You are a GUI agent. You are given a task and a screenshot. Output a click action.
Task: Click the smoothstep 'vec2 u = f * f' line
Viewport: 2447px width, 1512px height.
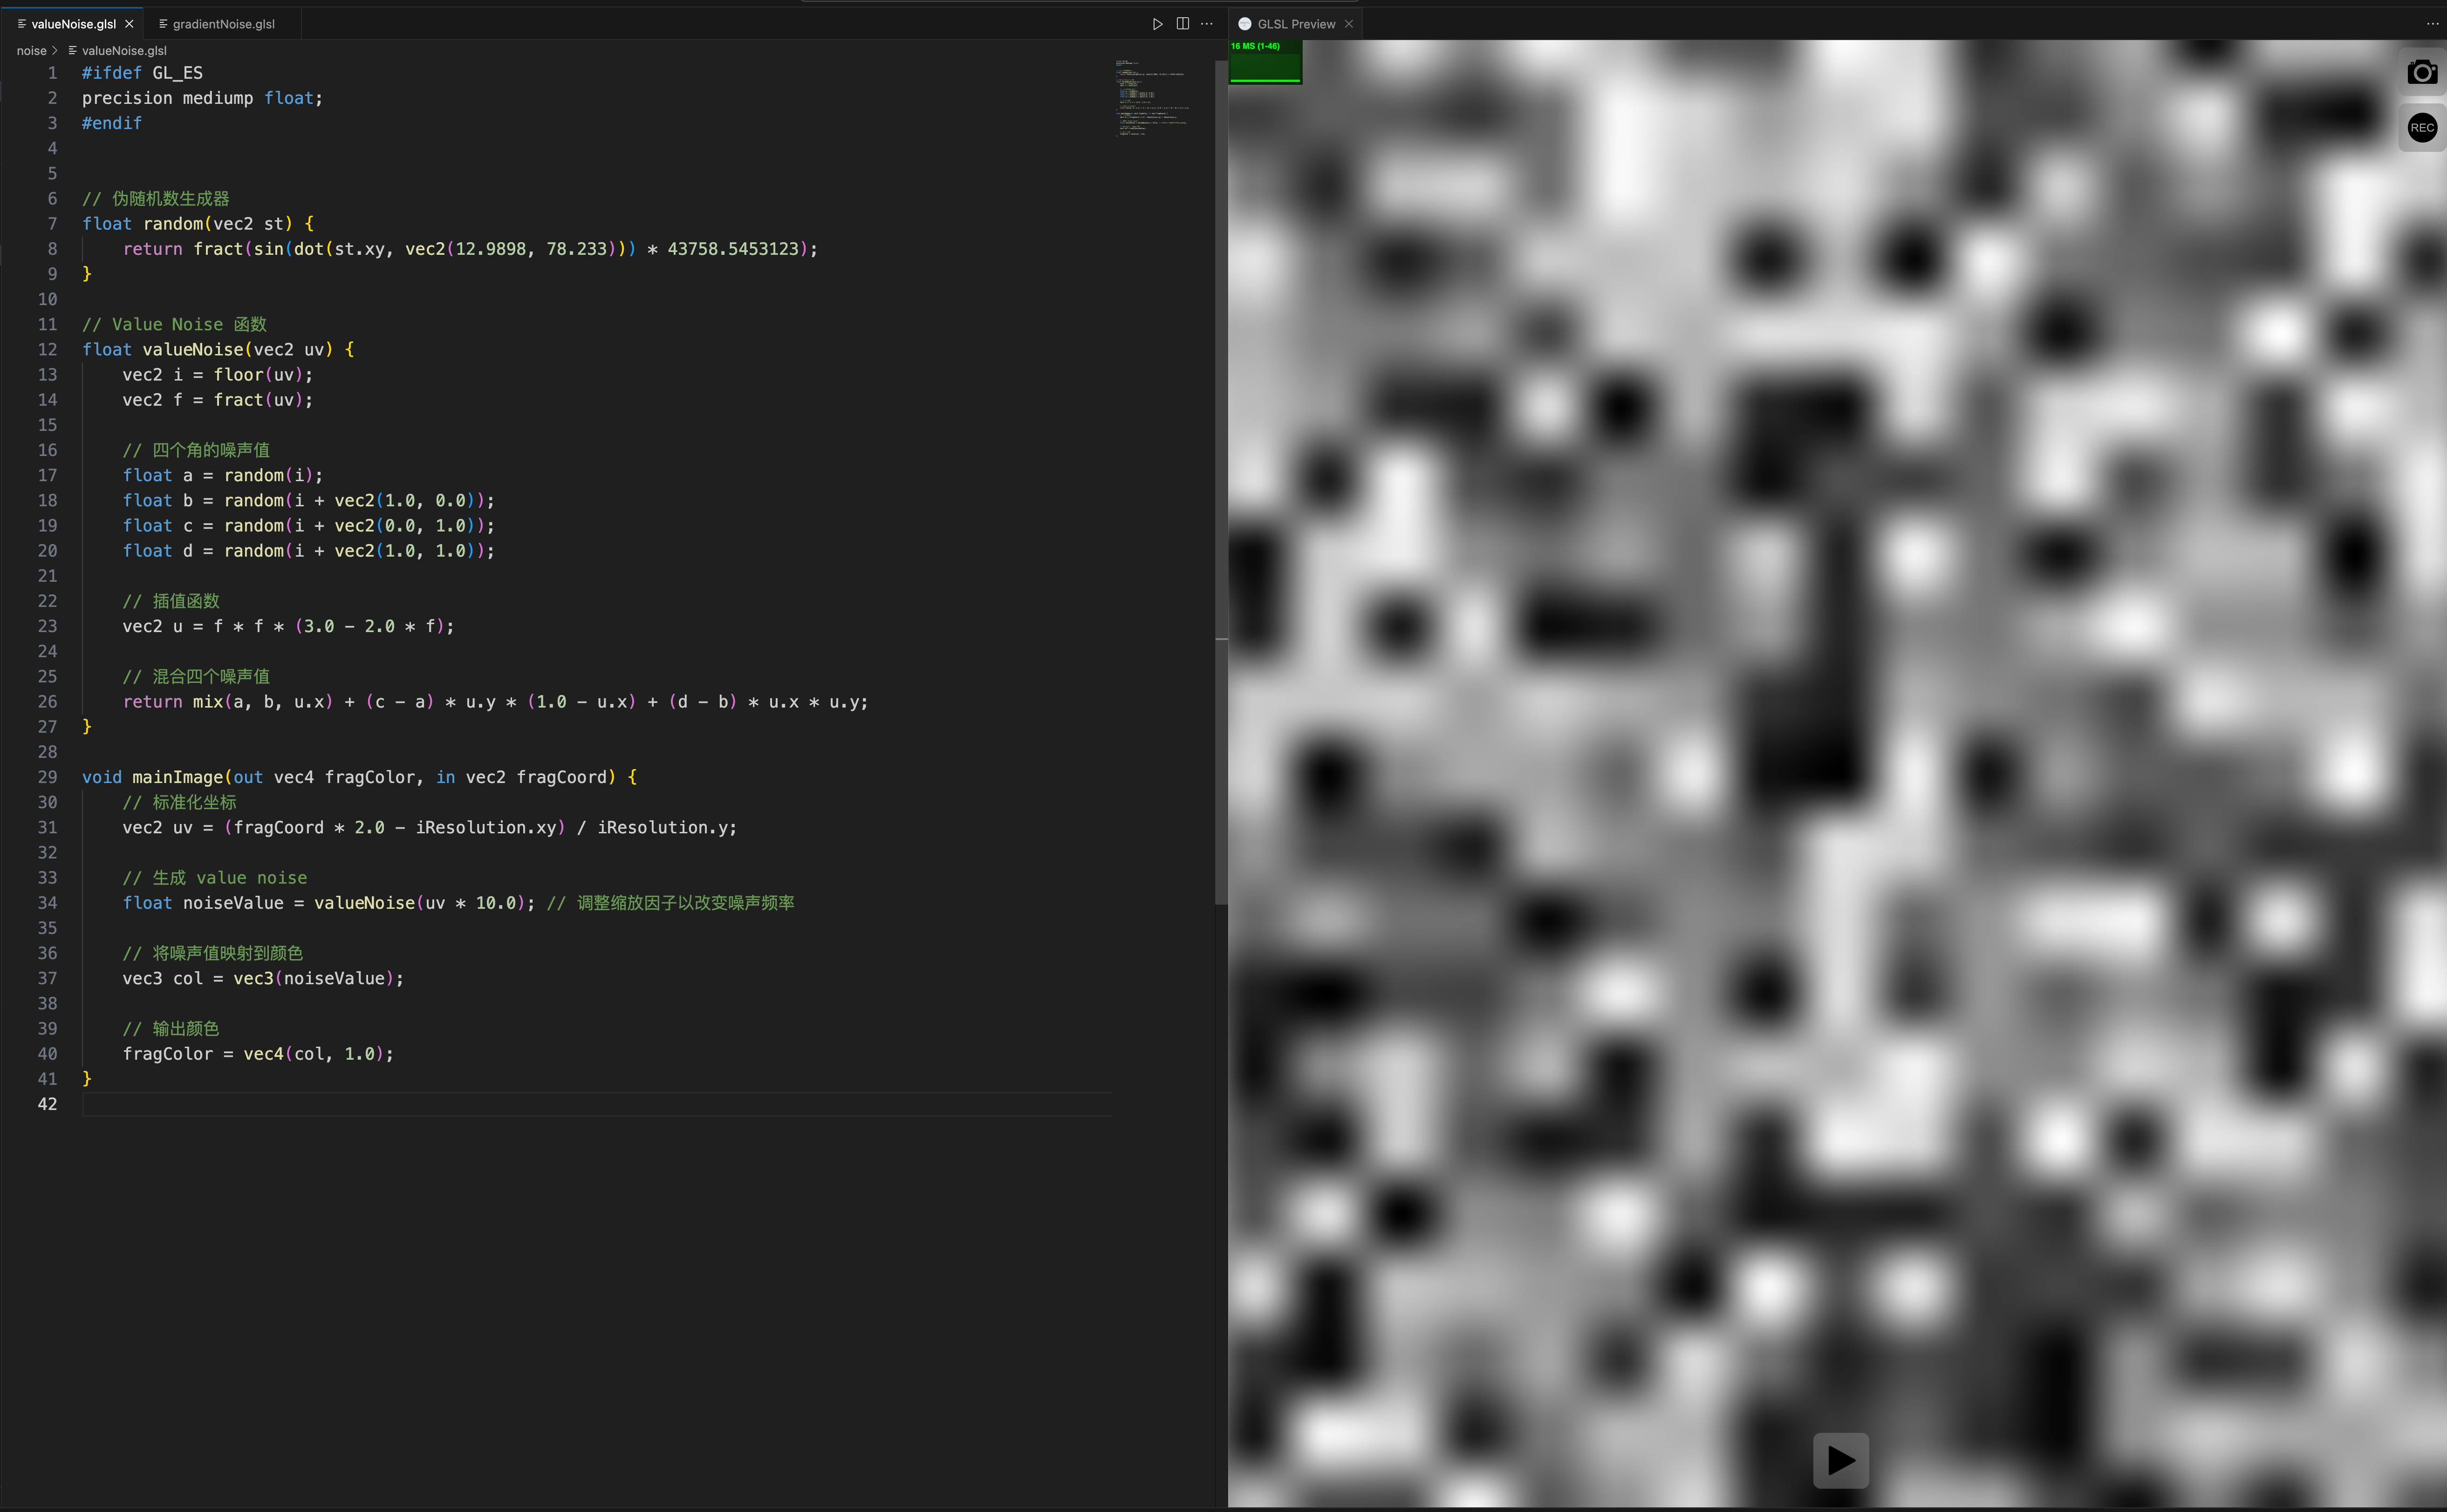point(288,626)
